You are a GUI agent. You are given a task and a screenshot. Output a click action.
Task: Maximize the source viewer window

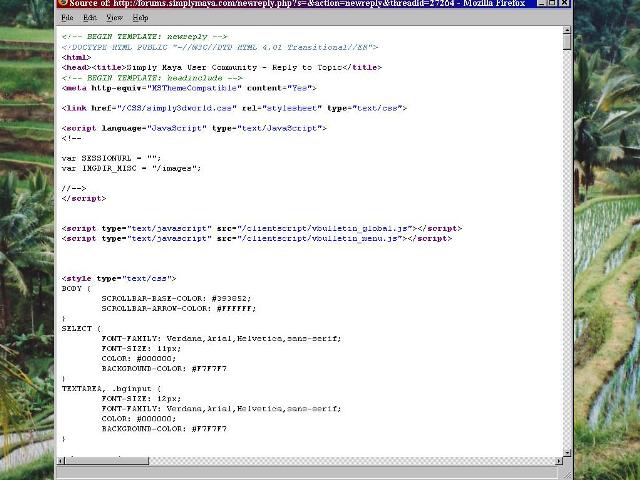552,3
